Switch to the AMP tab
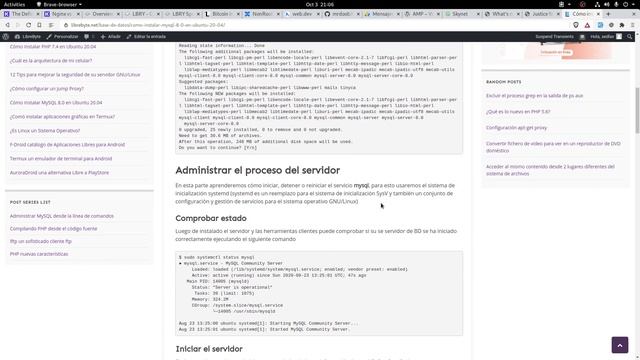This screenshot has width=640, height=360. click(423, 14)
